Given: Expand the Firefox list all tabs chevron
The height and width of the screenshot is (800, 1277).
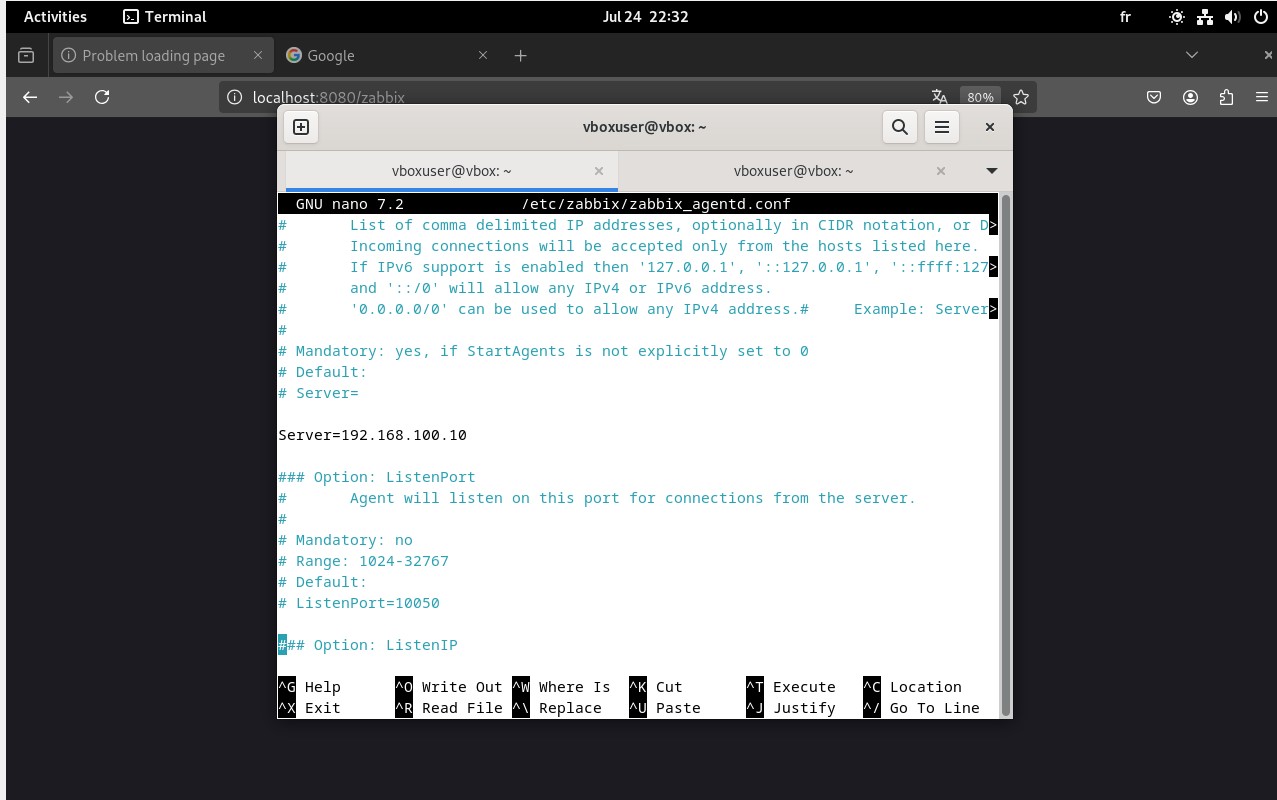Looking at the screenshot, I should coord(1191,55).
